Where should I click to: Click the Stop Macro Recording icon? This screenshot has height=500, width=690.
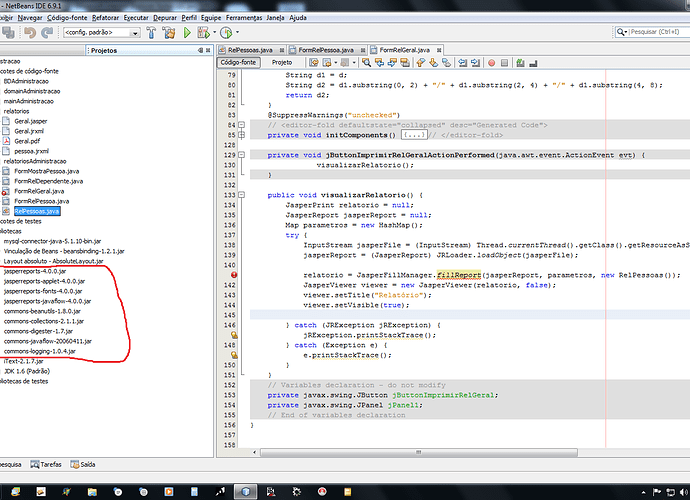[x=505, y=63]
